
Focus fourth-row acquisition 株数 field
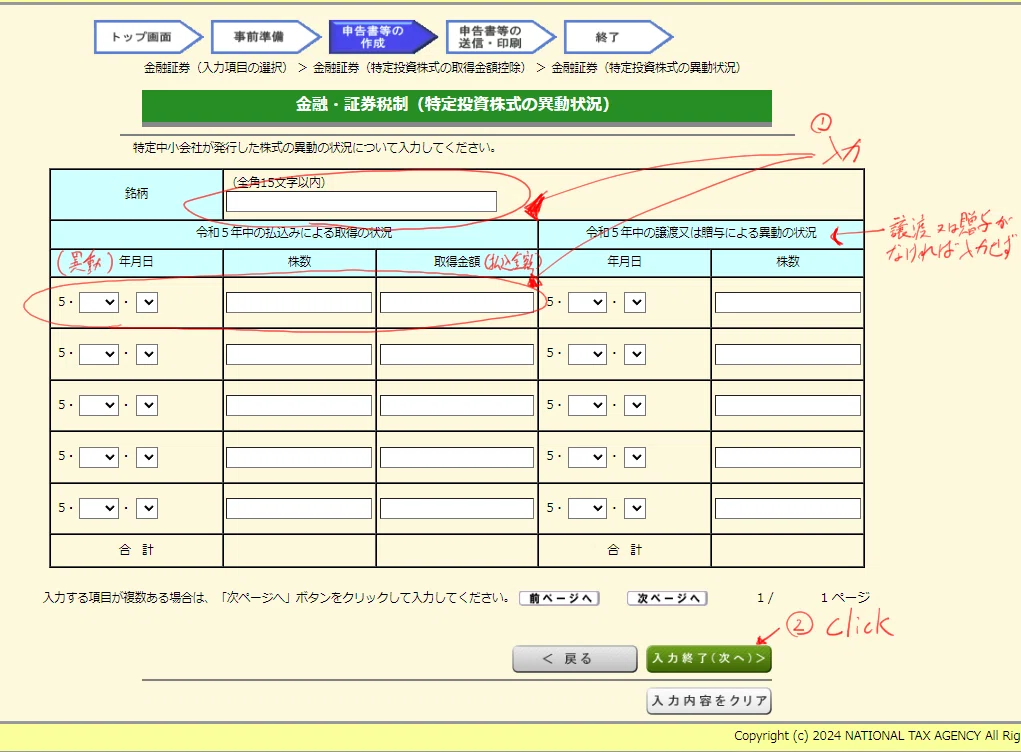pyautogui.click(x=299, y=457)
